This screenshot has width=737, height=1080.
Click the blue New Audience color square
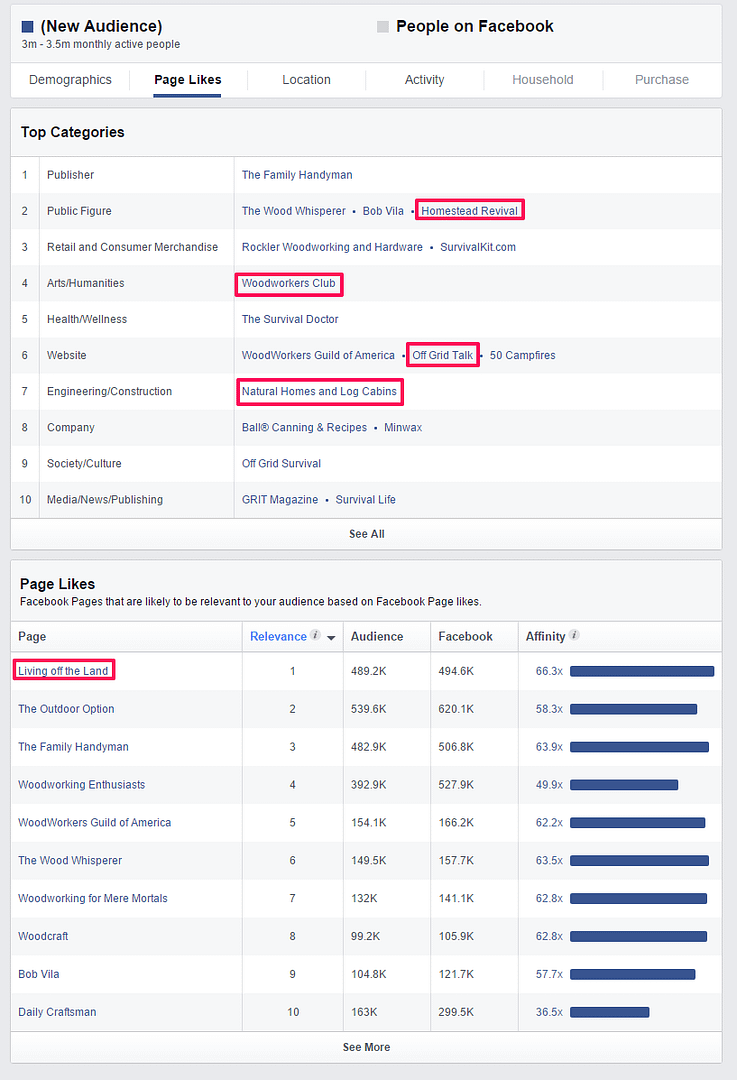[x=28, y=27]
